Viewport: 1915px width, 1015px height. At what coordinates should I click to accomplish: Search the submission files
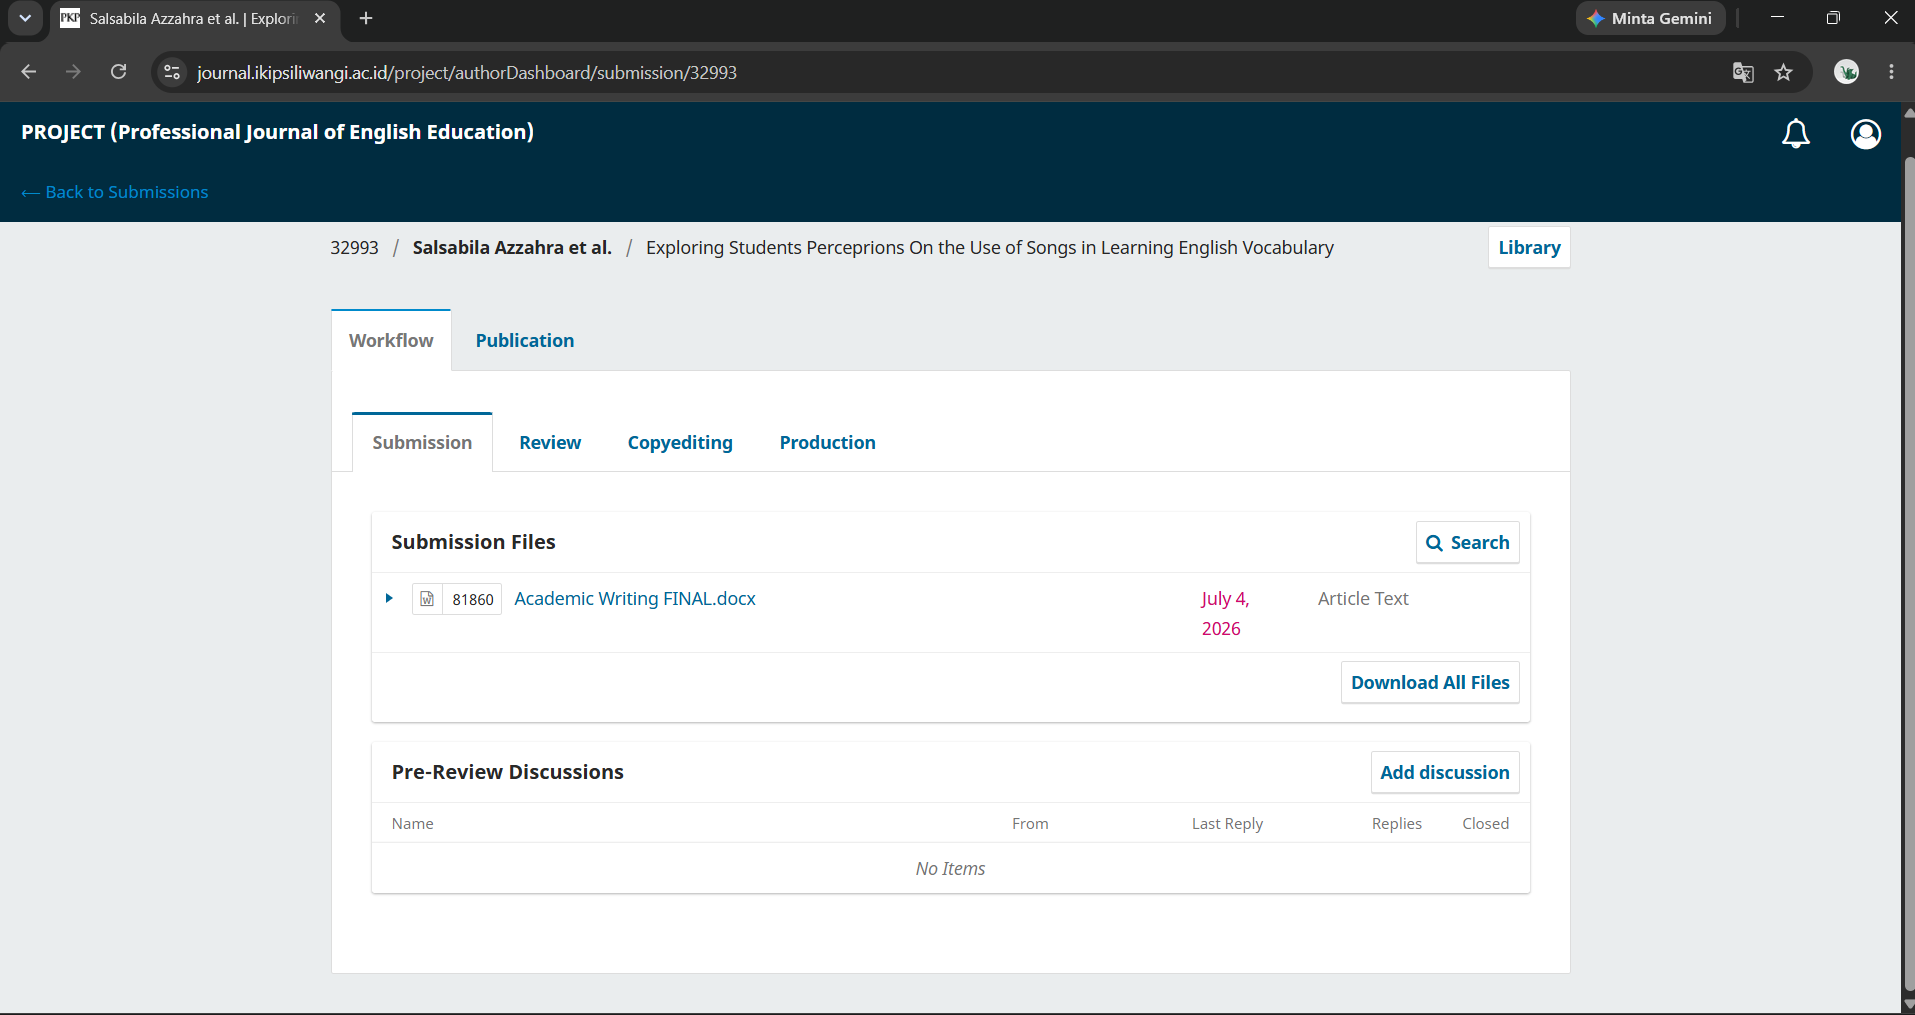(x=1468, y=542)
